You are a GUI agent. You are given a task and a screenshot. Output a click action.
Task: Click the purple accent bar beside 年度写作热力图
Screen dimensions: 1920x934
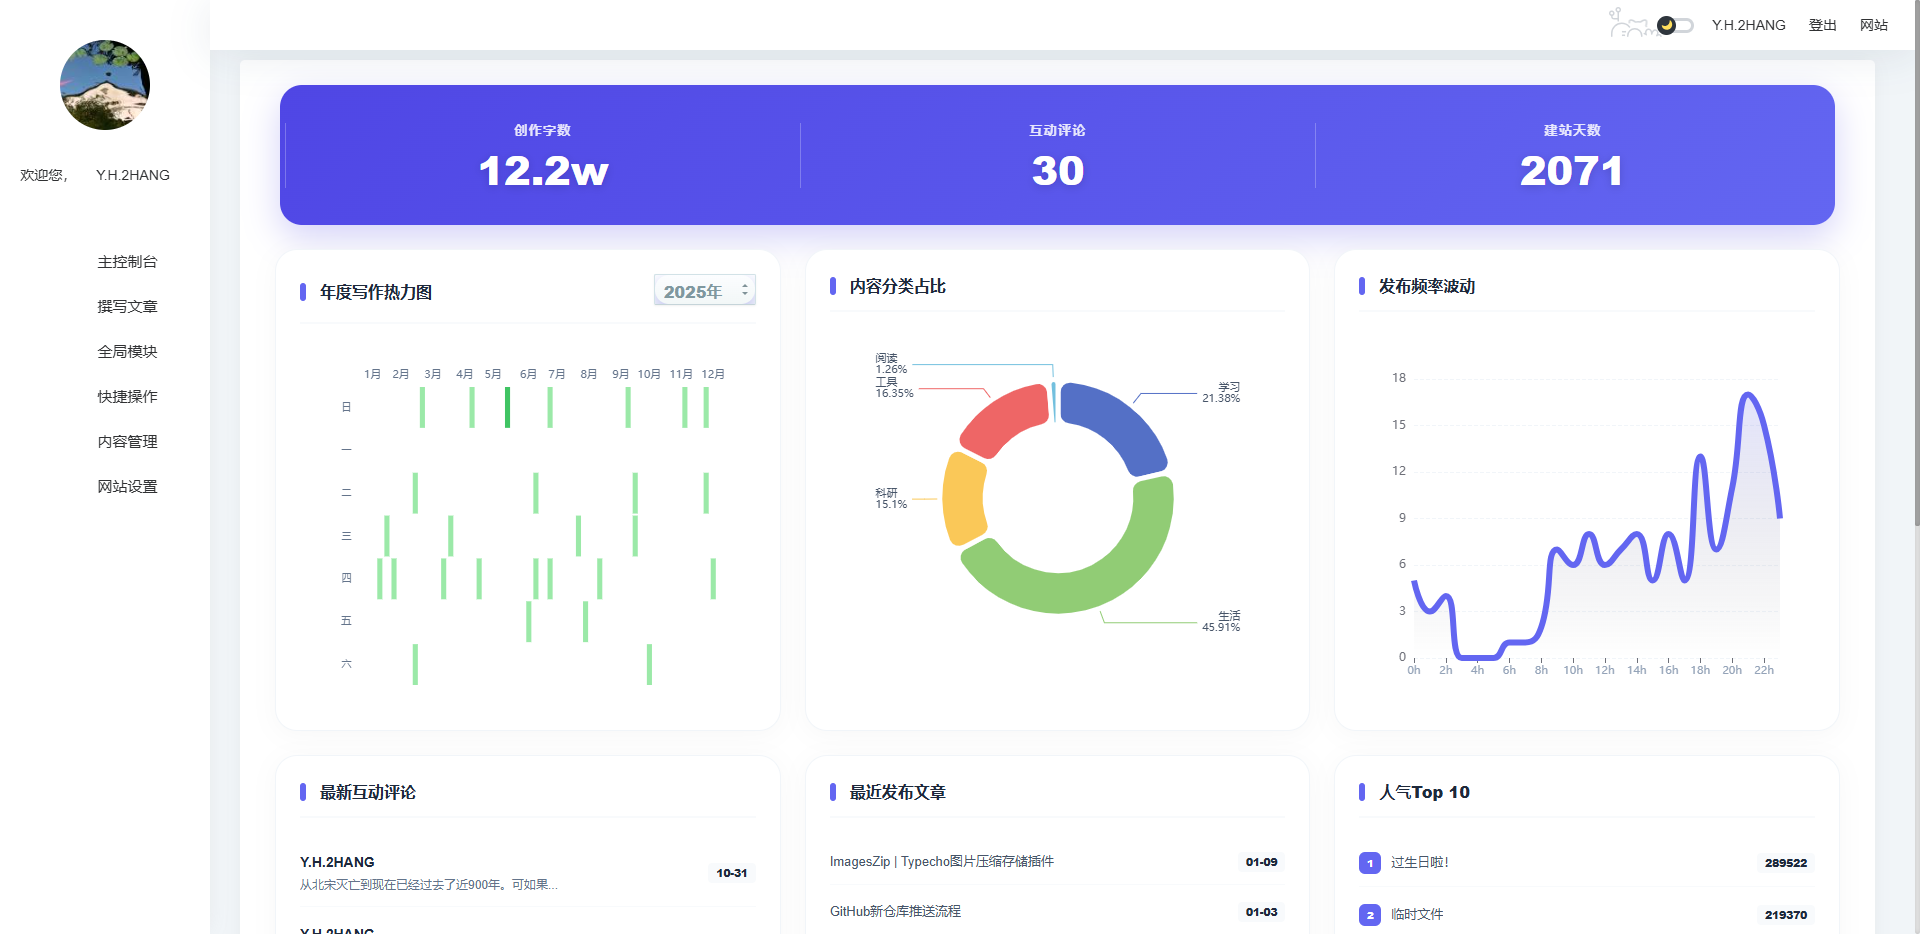pyautogui.click(x=305, y=291)
